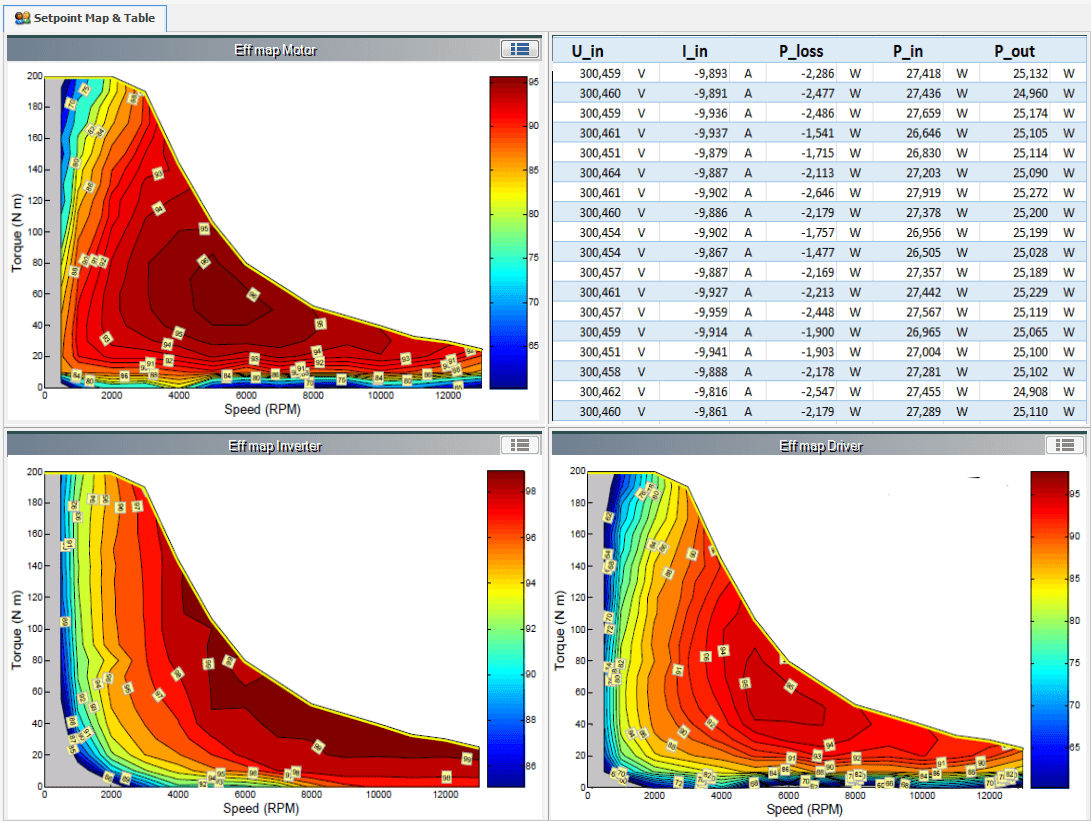The width and height of the screenshot is (1091, 821).
Task: Open the legend options icon on Eff map Motor
Action: point(519,48)
